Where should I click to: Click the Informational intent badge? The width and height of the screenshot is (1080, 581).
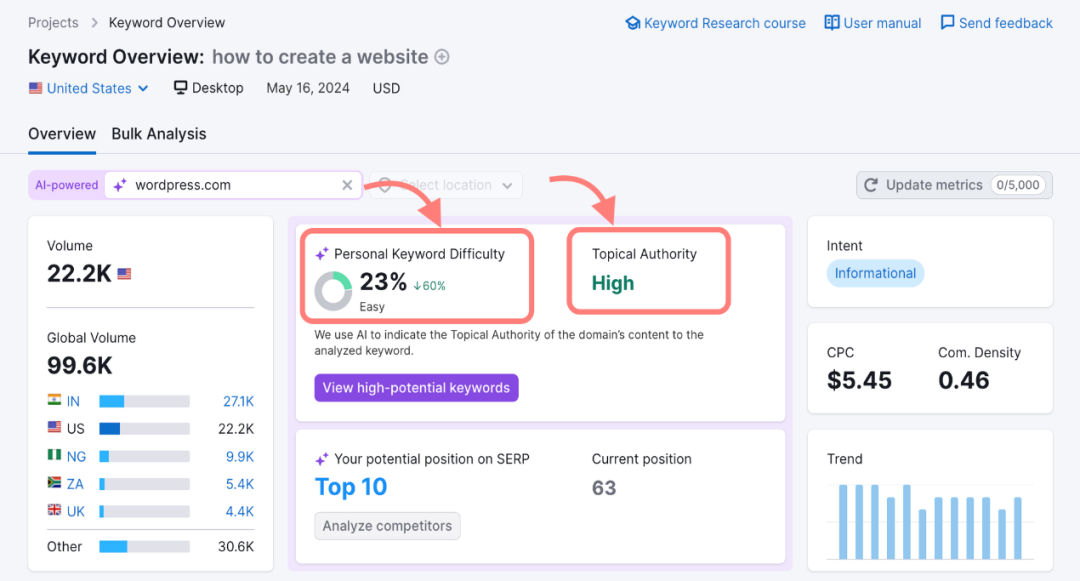[x=875, y=273]
